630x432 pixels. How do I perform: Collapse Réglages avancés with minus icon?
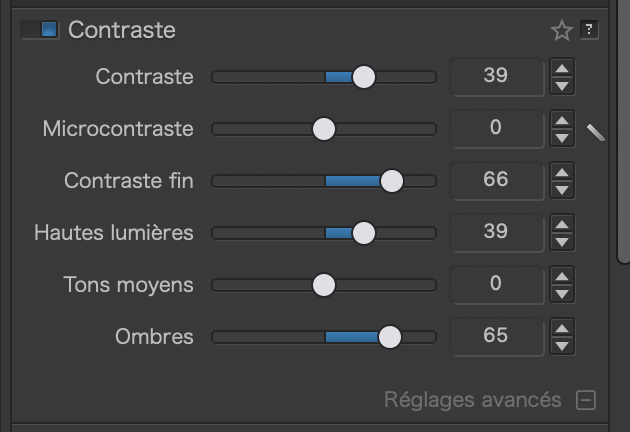click(x=586, y=400)
